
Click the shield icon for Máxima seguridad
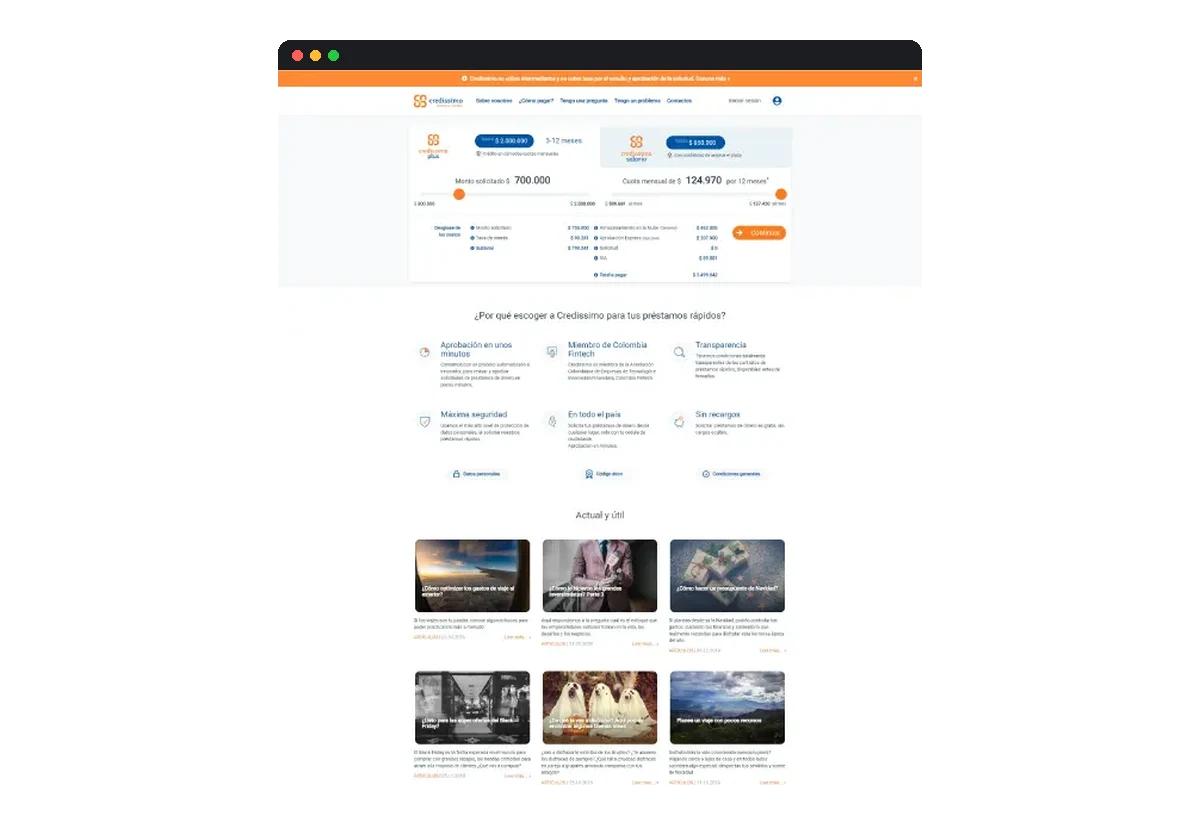[424, 421]
